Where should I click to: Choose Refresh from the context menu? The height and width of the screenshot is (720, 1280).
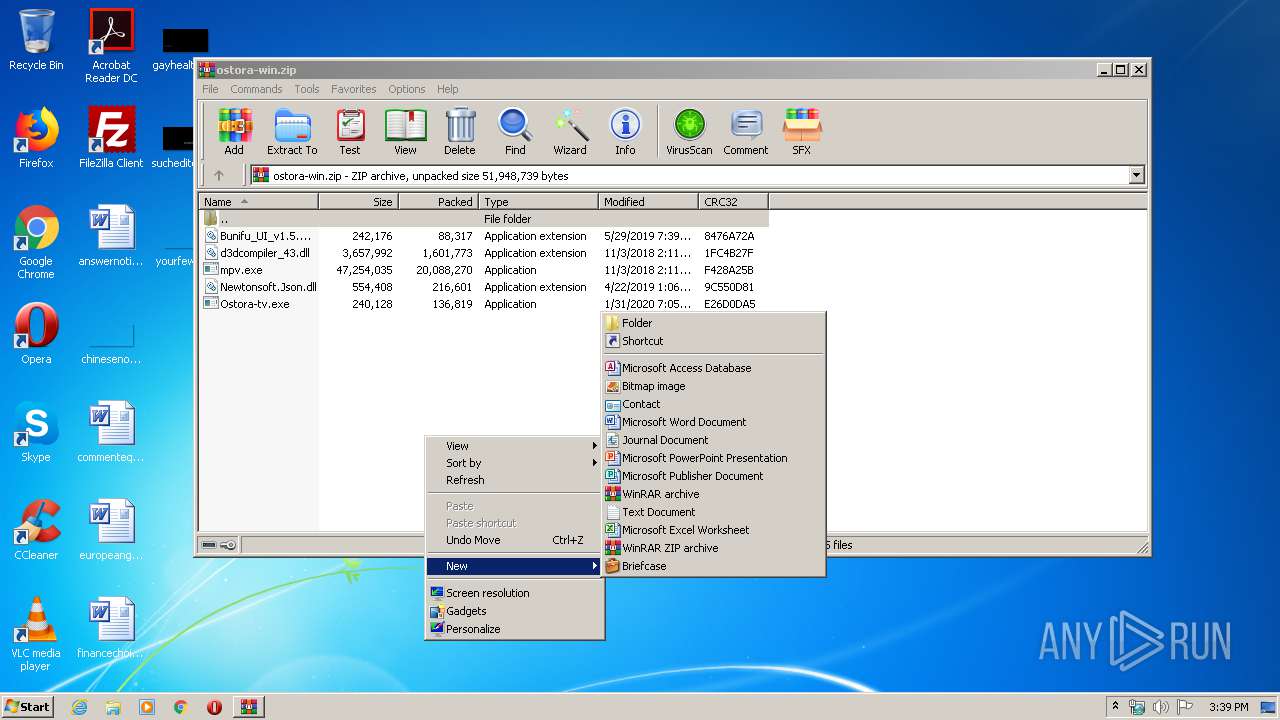point(514,480)
